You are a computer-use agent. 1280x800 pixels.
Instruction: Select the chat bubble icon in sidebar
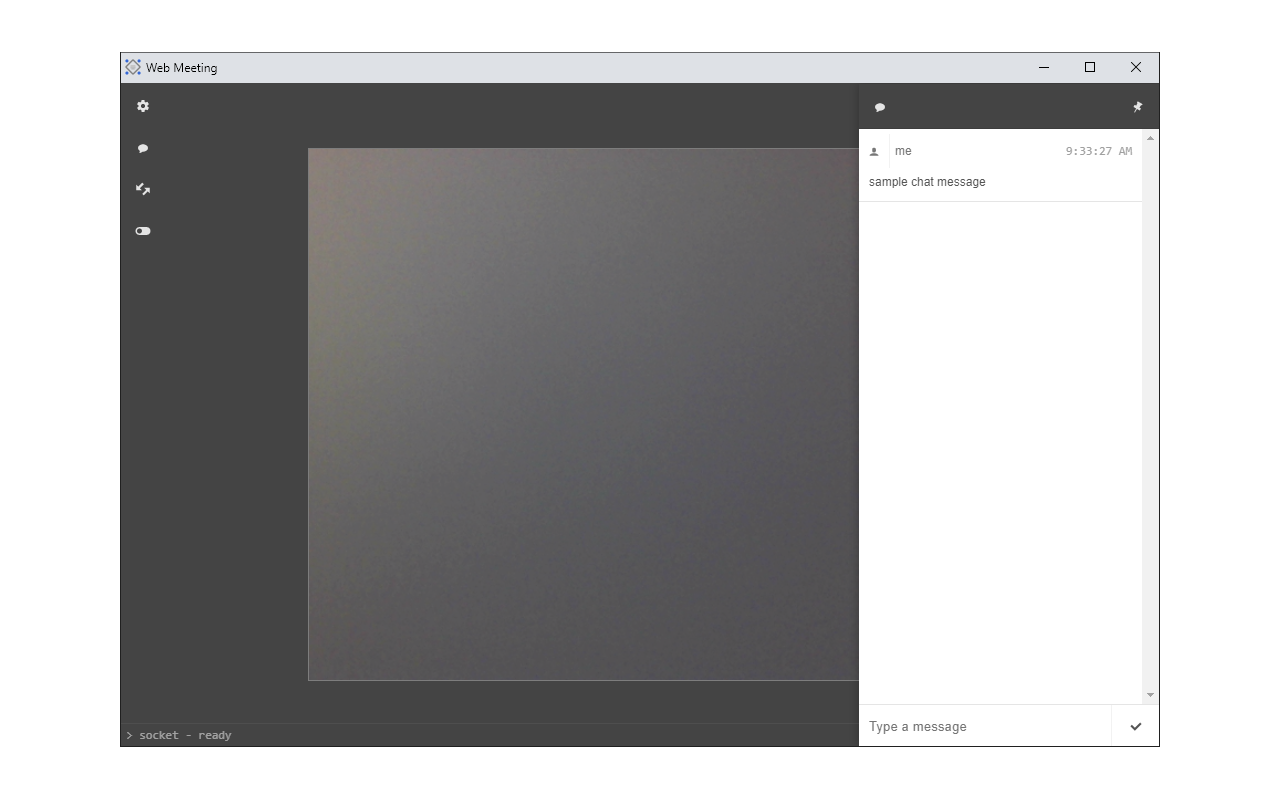click(x=143, y=148)
